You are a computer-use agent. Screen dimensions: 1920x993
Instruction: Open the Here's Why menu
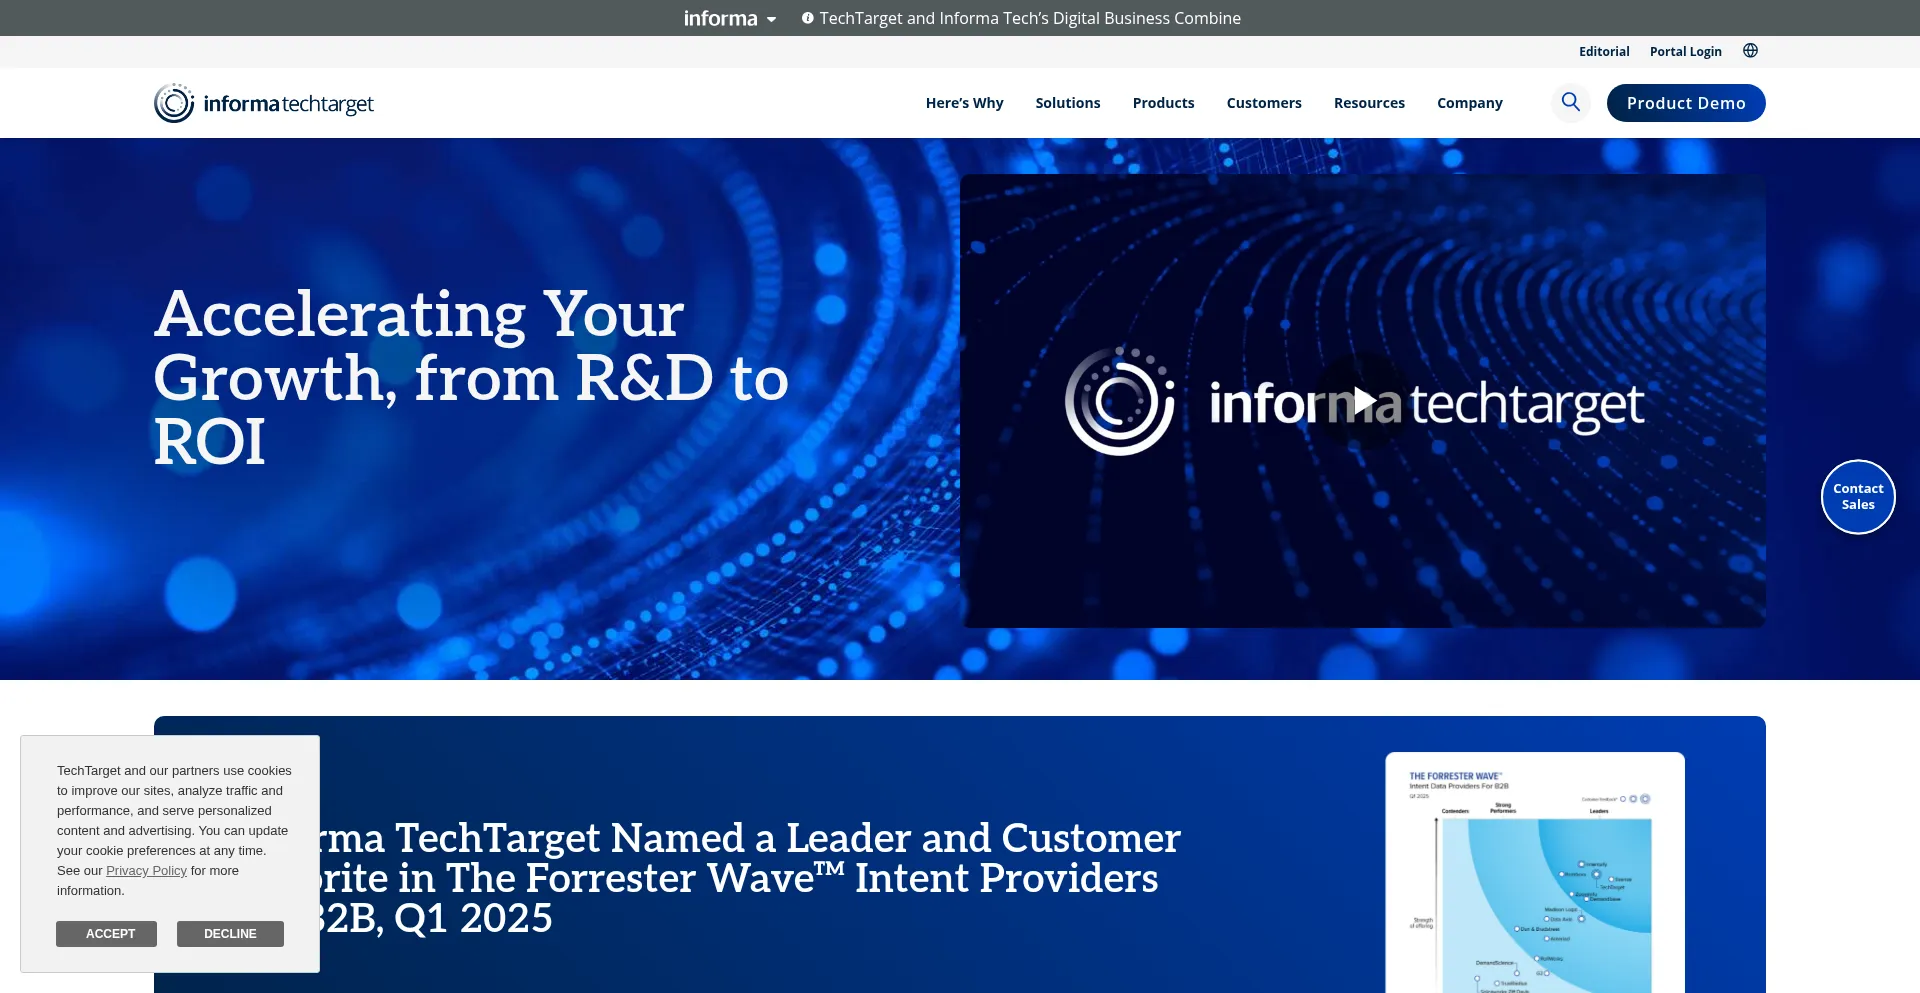(964, 103)
